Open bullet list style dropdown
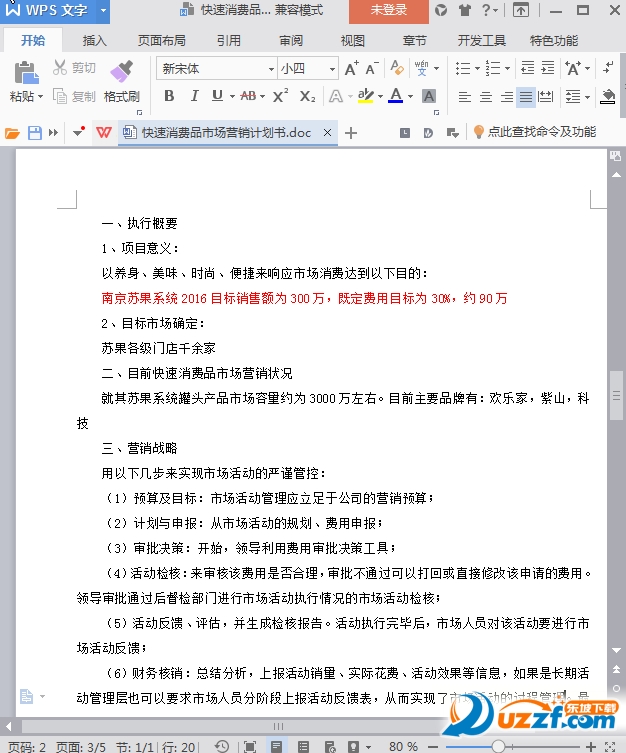This screenshot has width=626, height=753. tap(477, 68)
